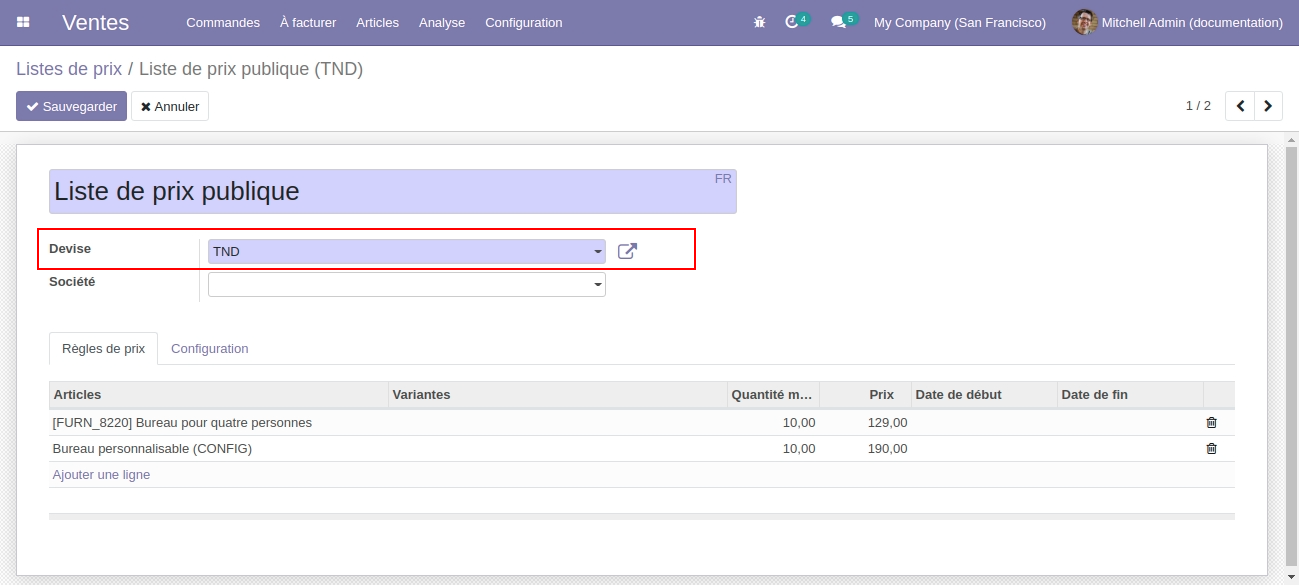Expand the Société company dropdown
The height and width of the screenshot is (585, 1299).
598,285
